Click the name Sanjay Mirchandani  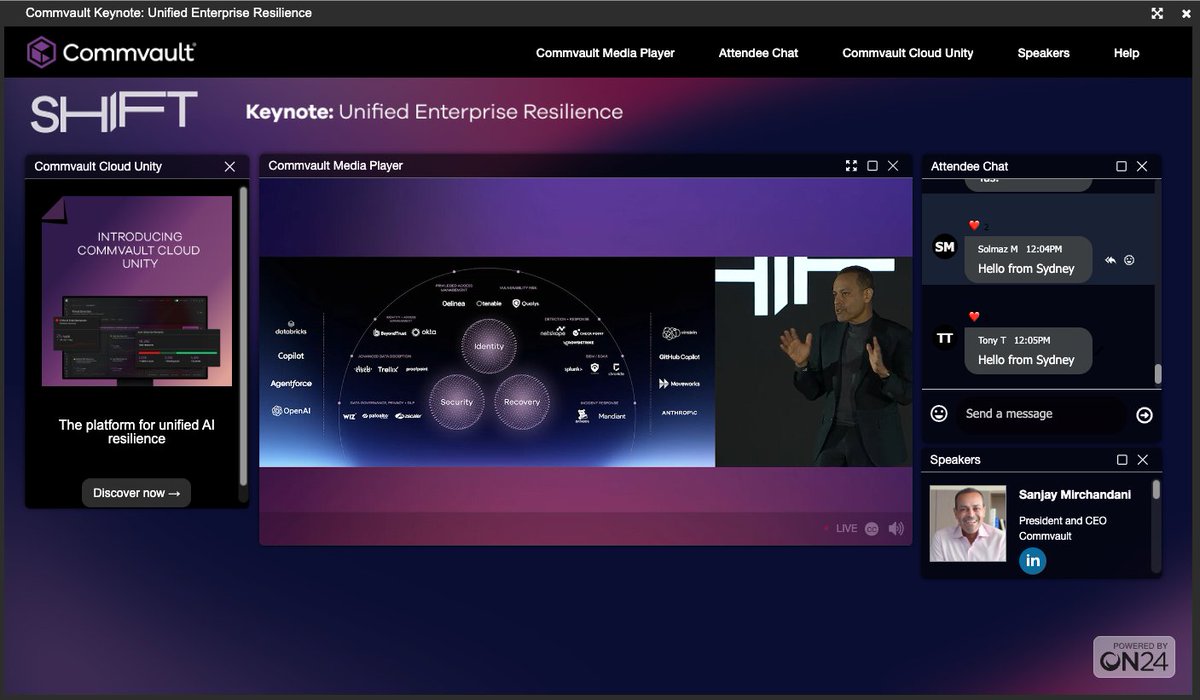[x=1075, y=495]
